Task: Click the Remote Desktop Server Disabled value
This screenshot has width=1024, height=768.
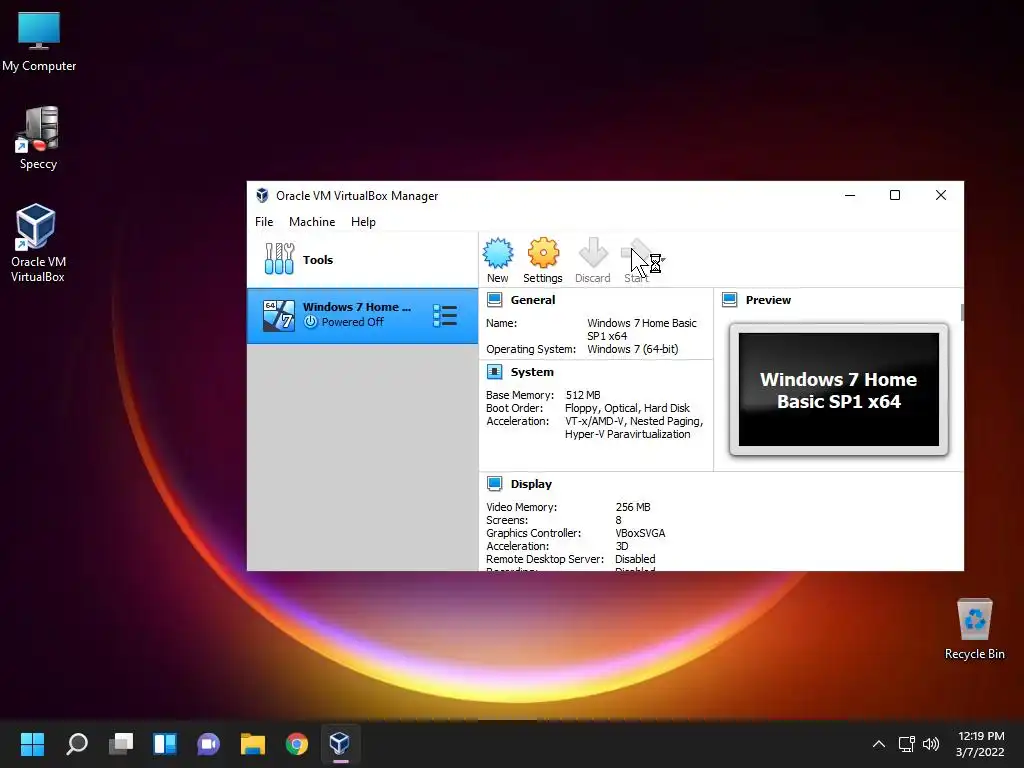Action: 635,559
